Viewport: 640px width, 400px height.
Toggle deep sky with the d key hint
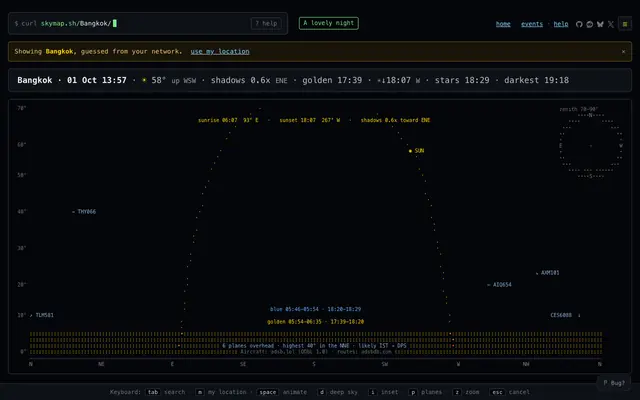tap(337, 392)
